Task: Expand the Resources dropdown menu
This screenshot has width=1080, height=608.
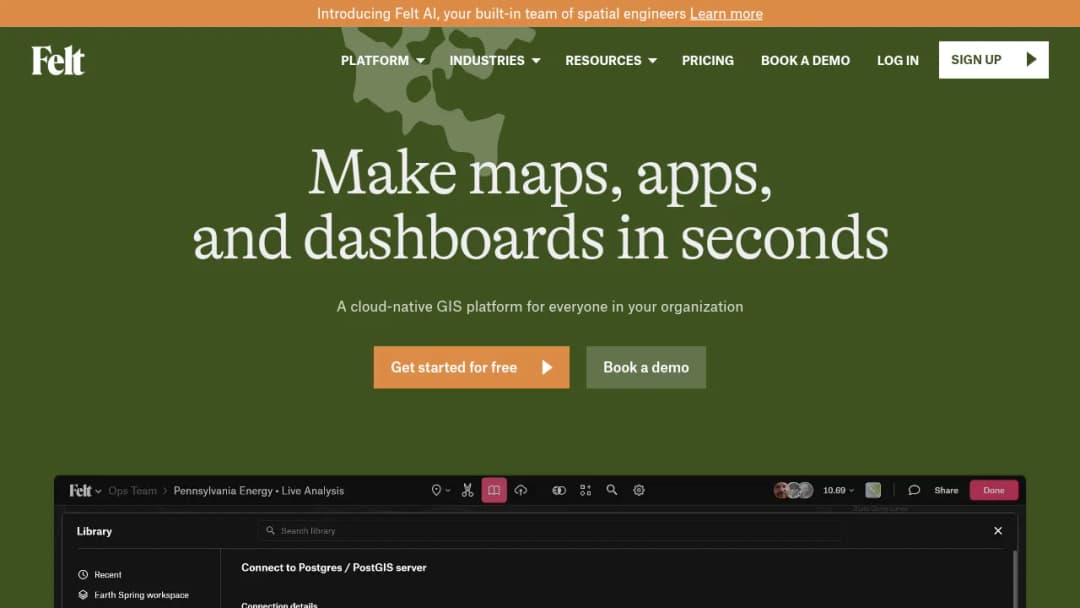Action: pyautogui.click(x=611, y=61)
